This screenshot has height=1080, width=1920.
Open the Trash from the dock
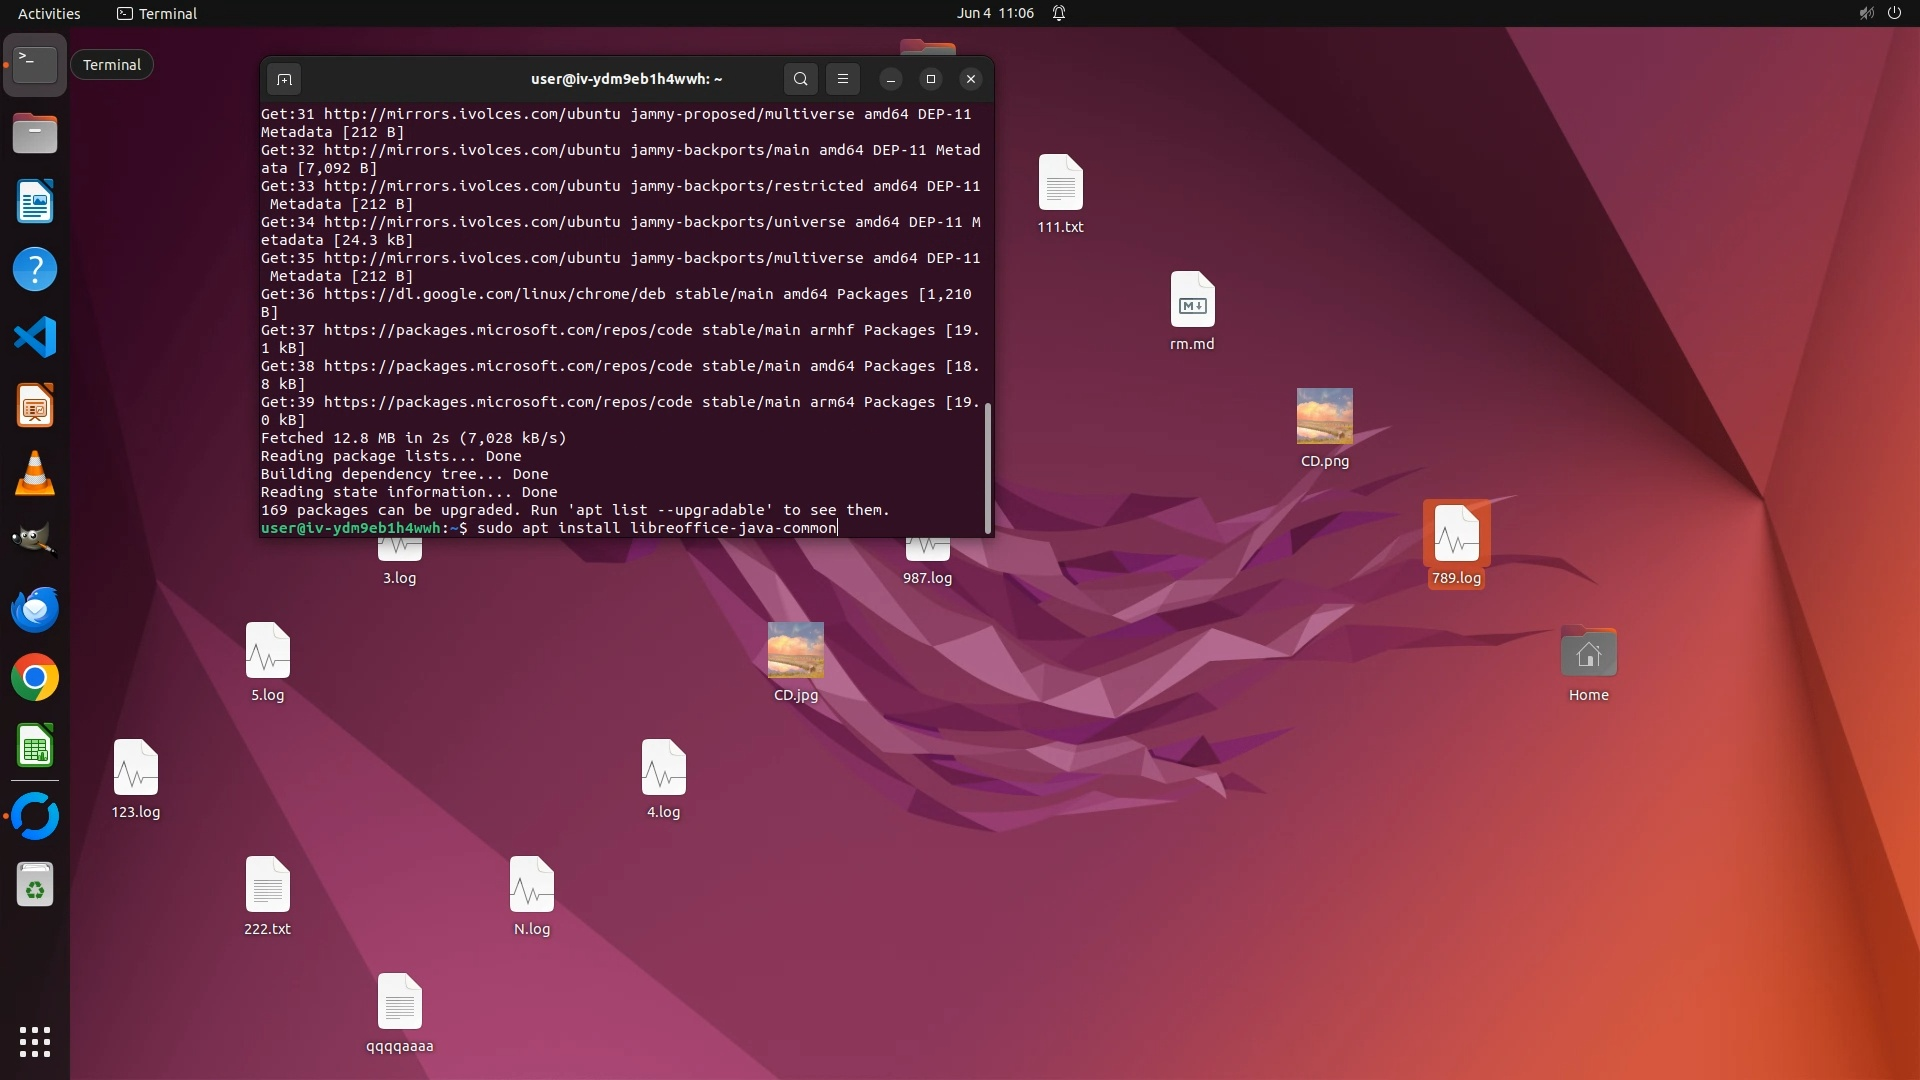tap(35, 885)
